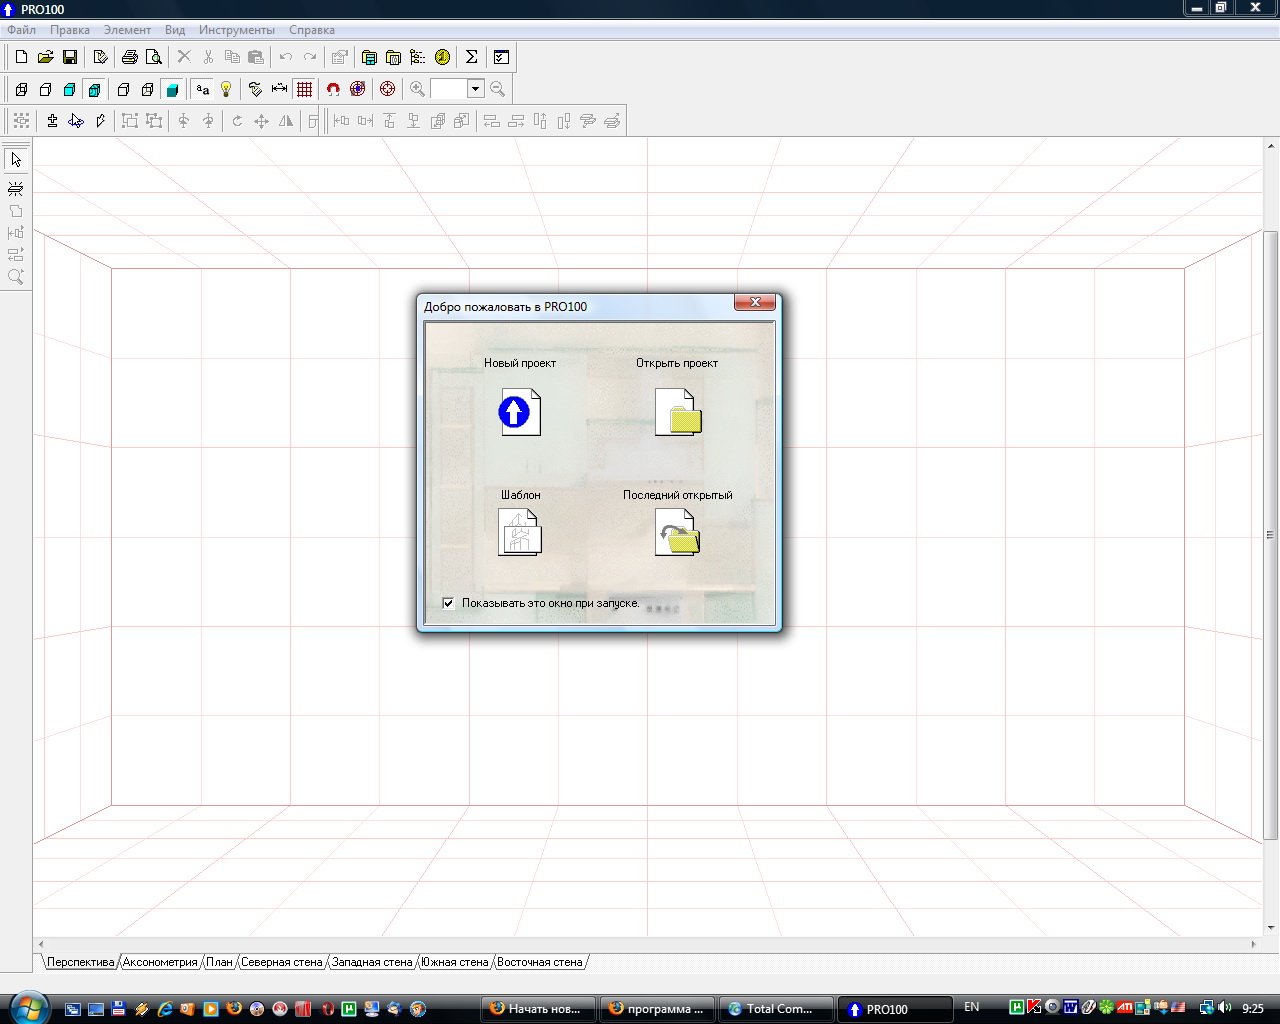Create a new file from the toolbar
Viewport: 1280px width, 1024px height.
point(21,57)
